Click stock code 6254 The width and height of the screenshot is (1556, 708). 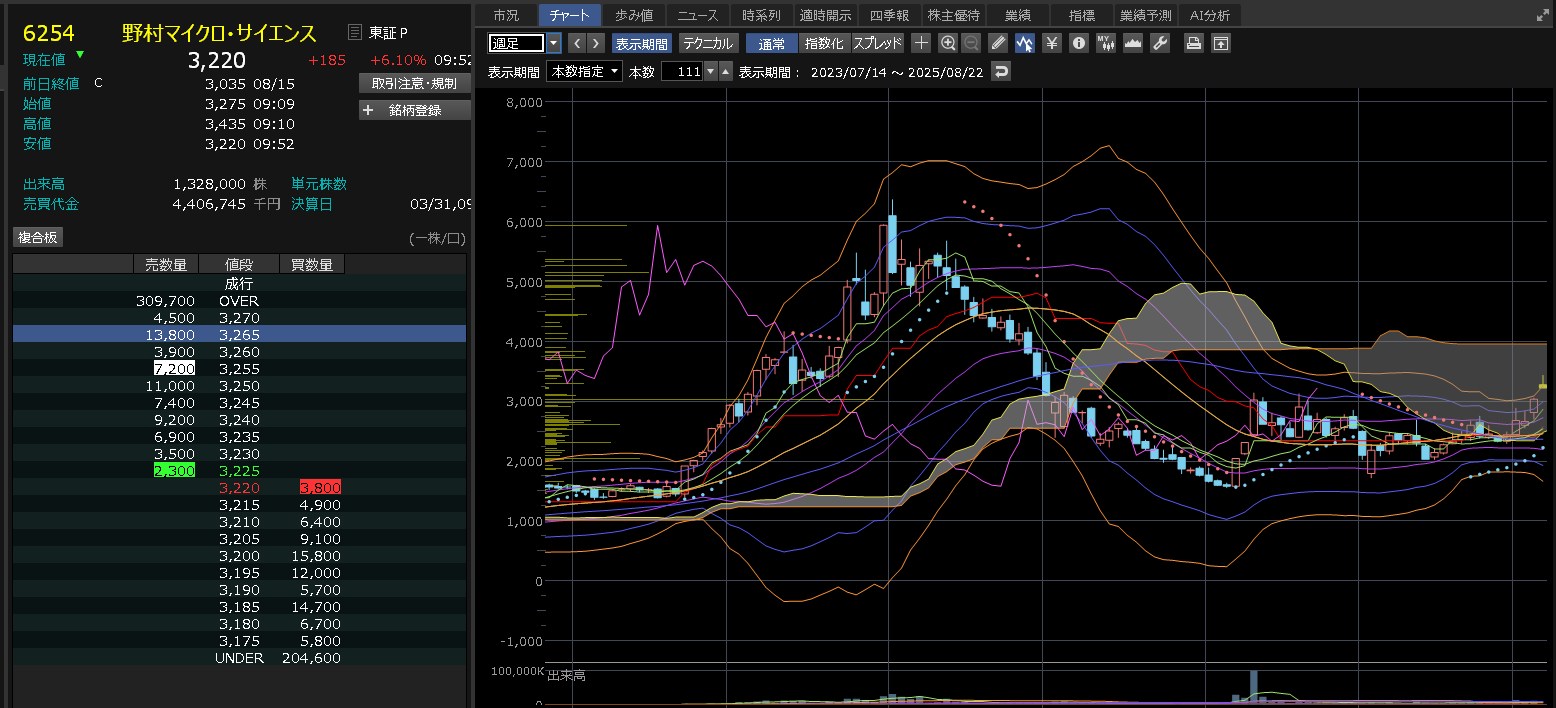[49, 33]
